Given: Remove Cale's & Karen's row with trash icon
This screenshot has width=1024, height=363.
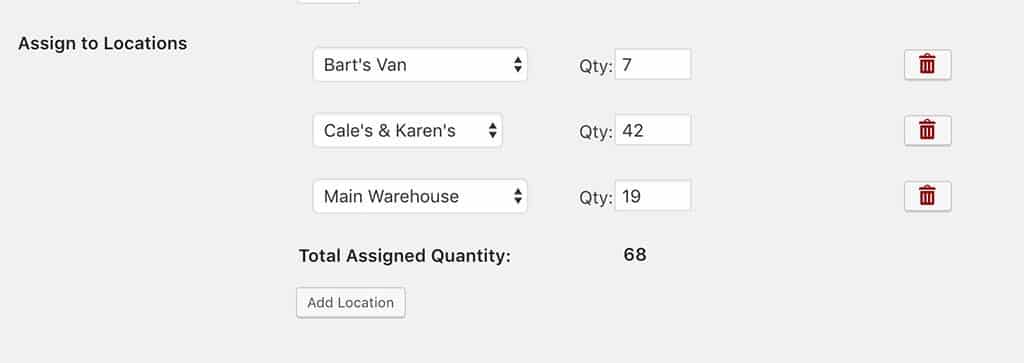Looking at the screenshot, I should coord(927,131).
